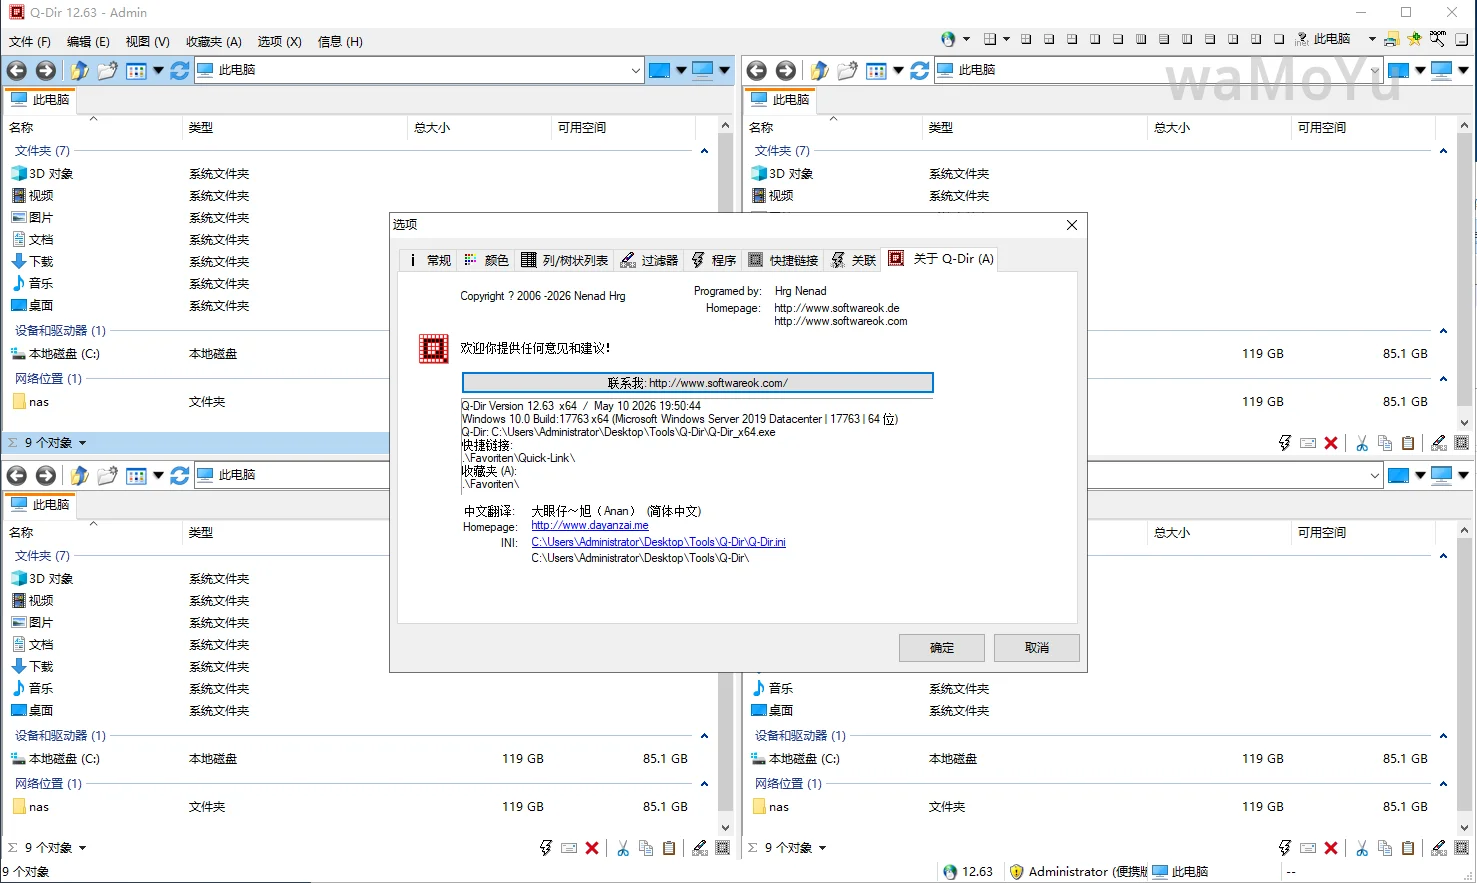Open the 收藏夹 (A) menu
The image size is (1477, 883).
point(214,42)
